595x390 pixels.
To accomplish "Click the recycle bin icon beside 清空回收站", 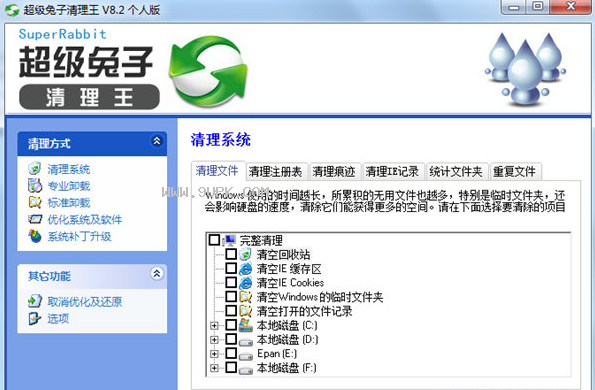I will tap(246, 254).
